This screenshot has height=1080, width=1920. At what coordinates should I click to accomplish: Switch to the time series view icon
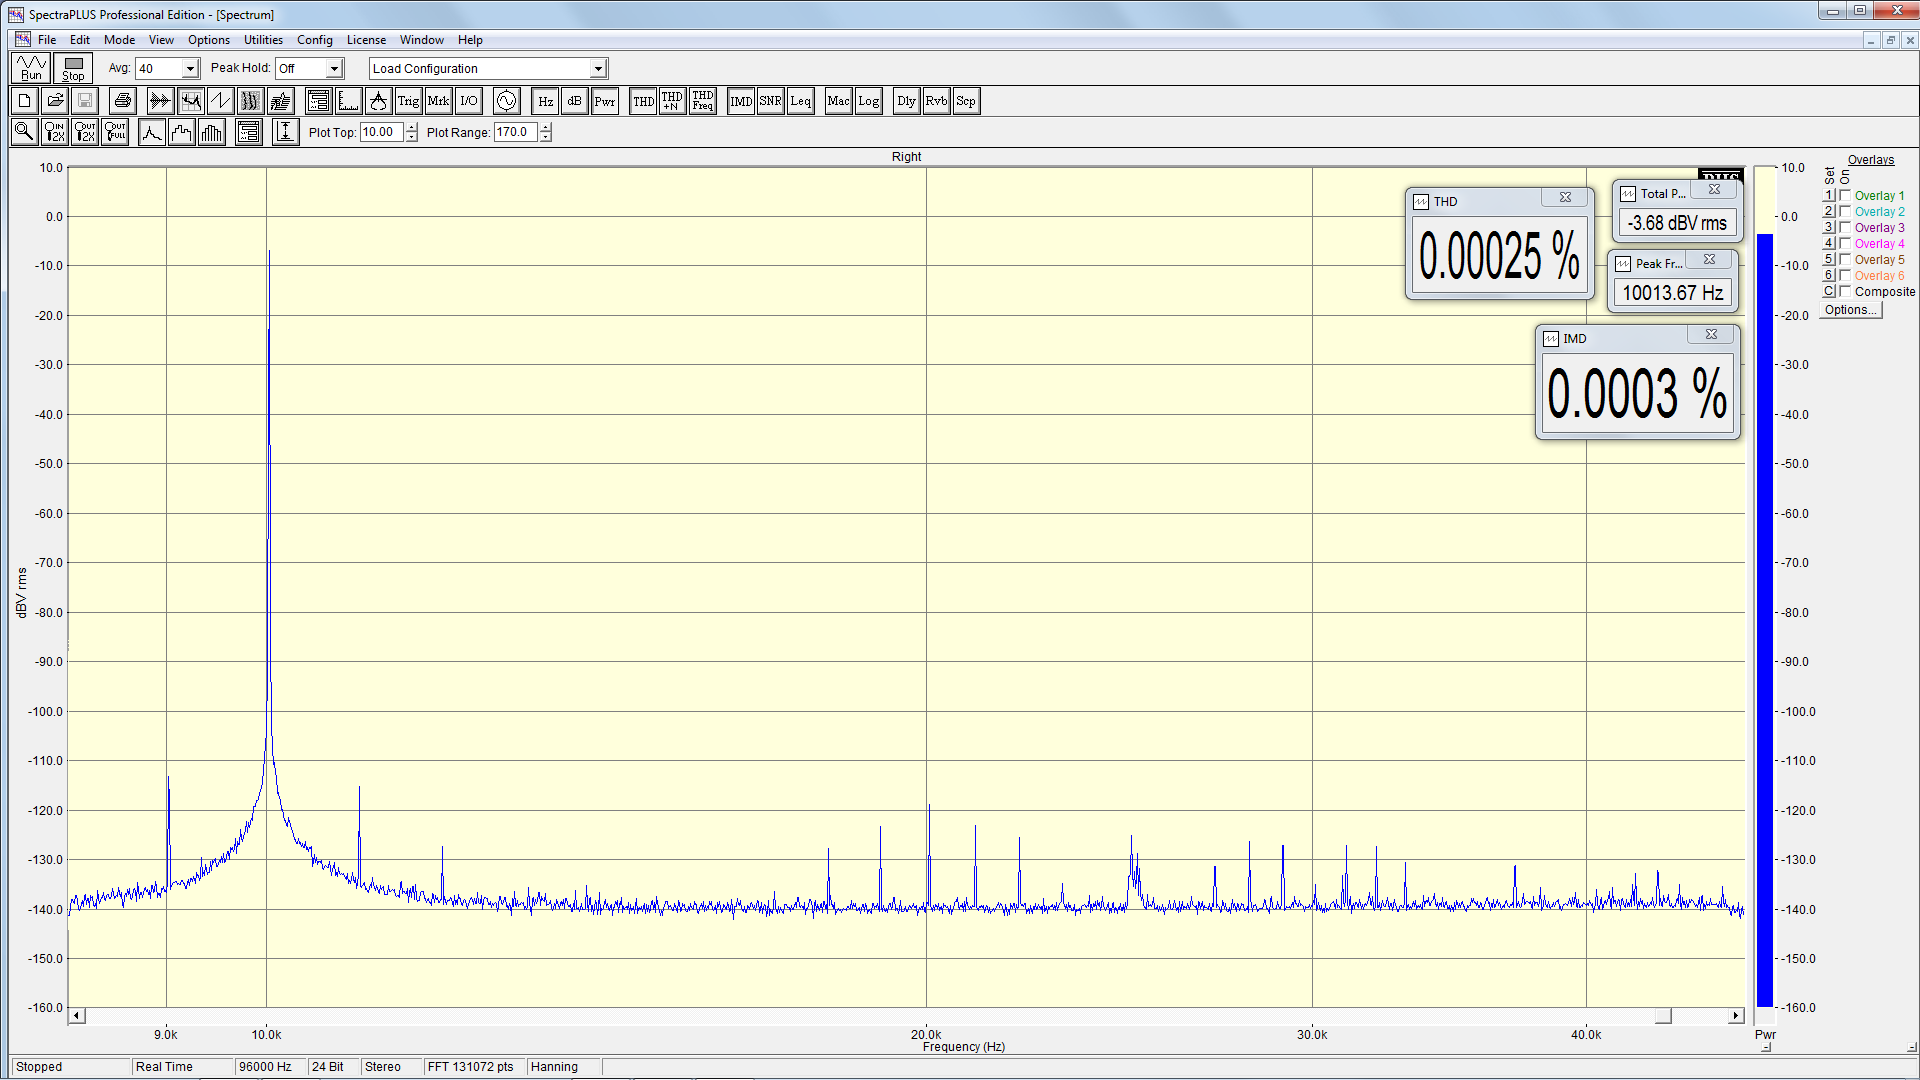[160, 101]
